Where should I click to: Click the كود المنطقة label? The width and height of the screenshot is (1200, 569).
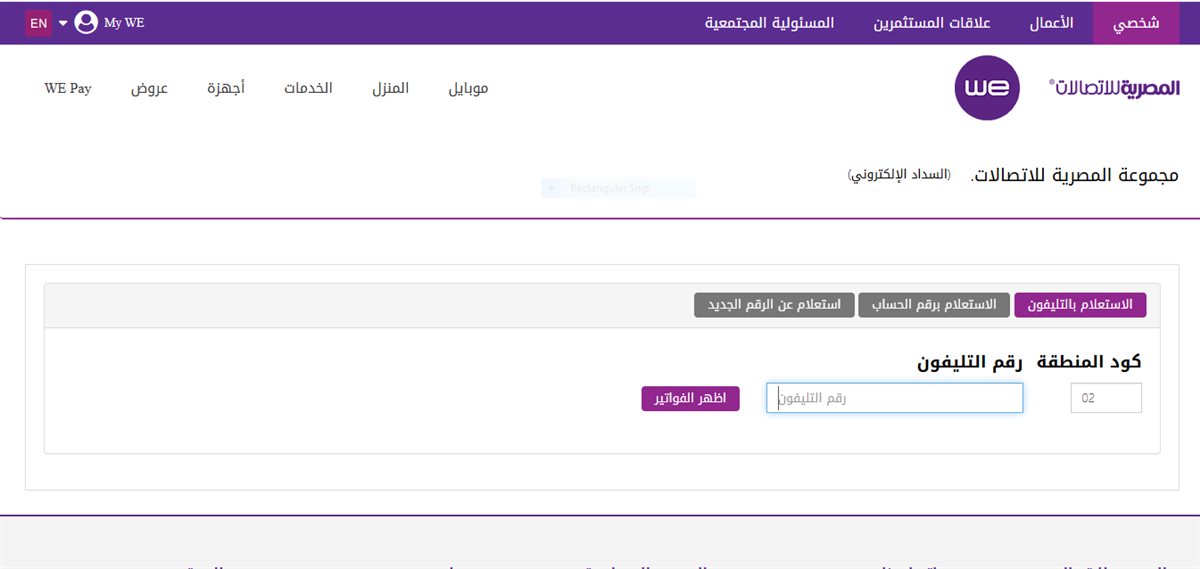tap(1089, 362)
